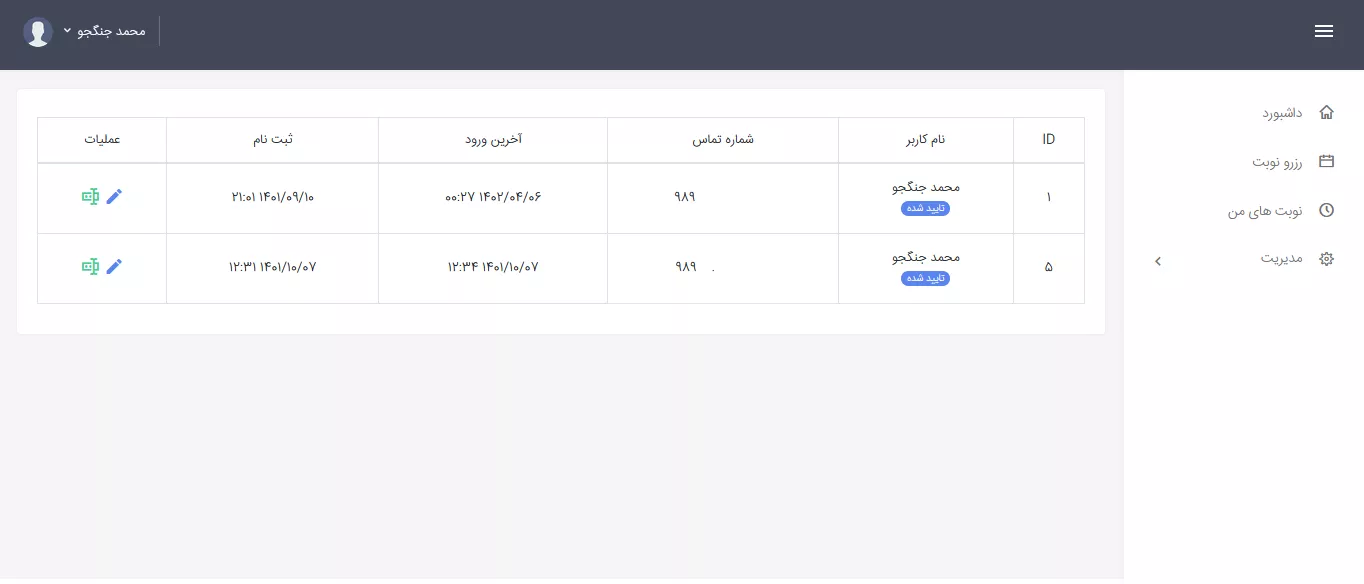Click the green rename icon for user ۱
1364x584 pixels.
[x=90, y=197]
